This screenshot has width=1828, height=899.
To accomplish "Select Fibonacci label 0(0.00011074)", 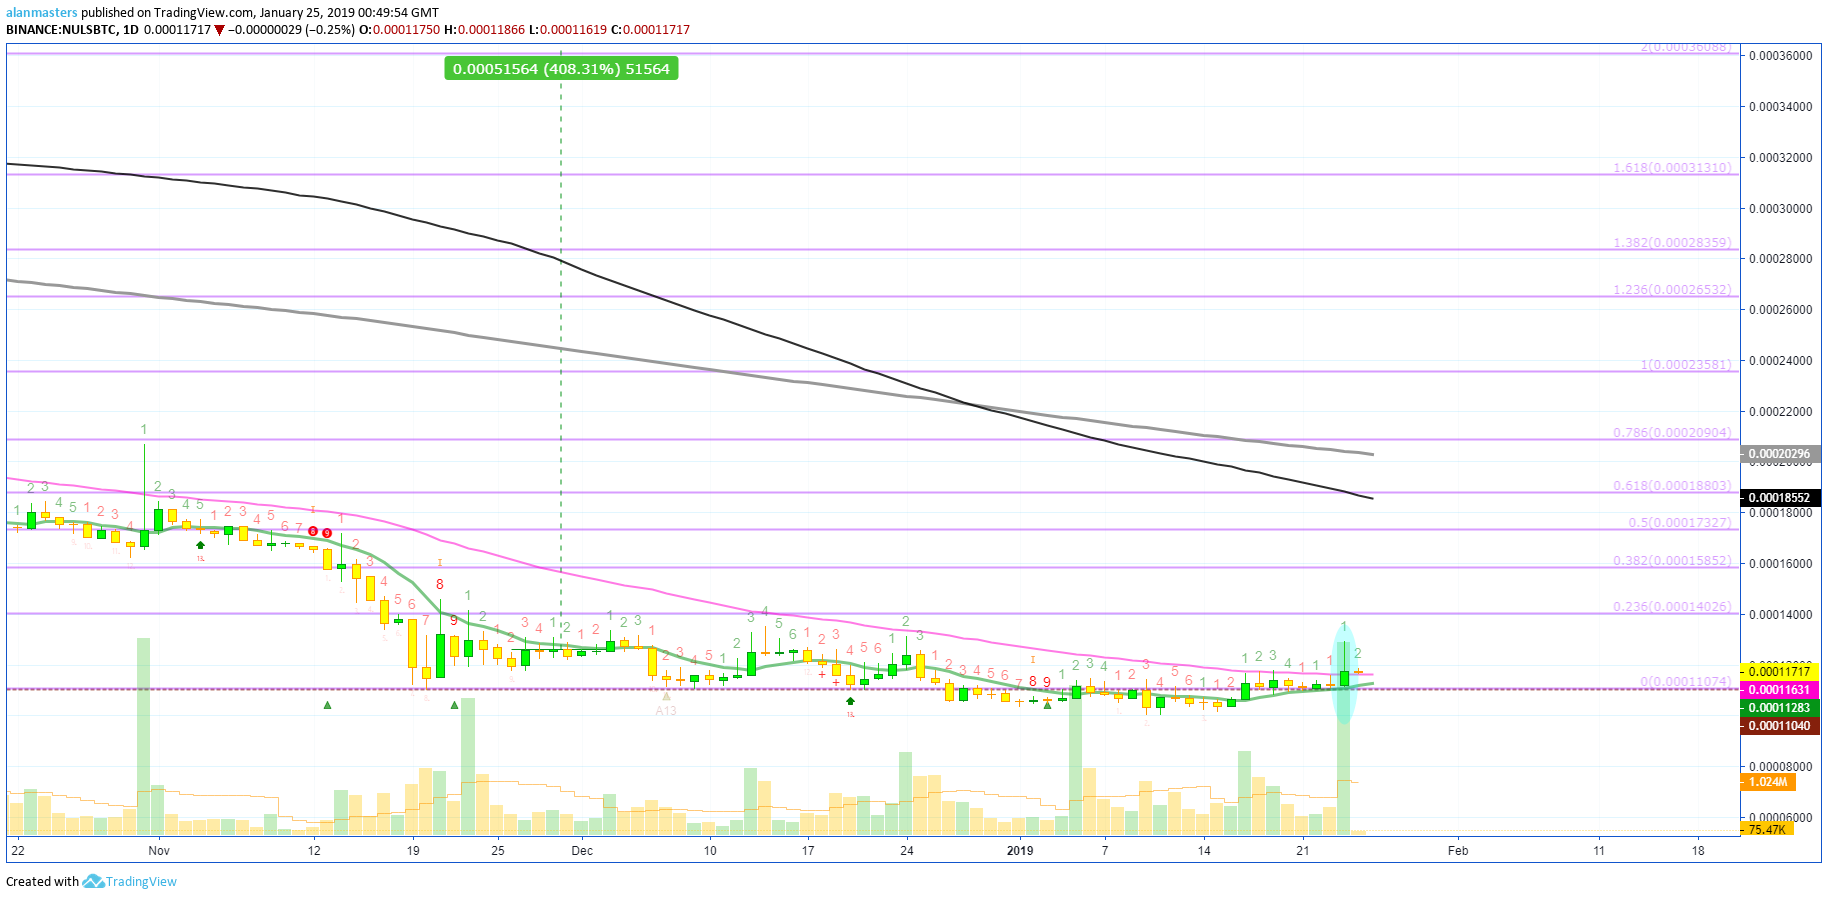I will (1686, 681).
